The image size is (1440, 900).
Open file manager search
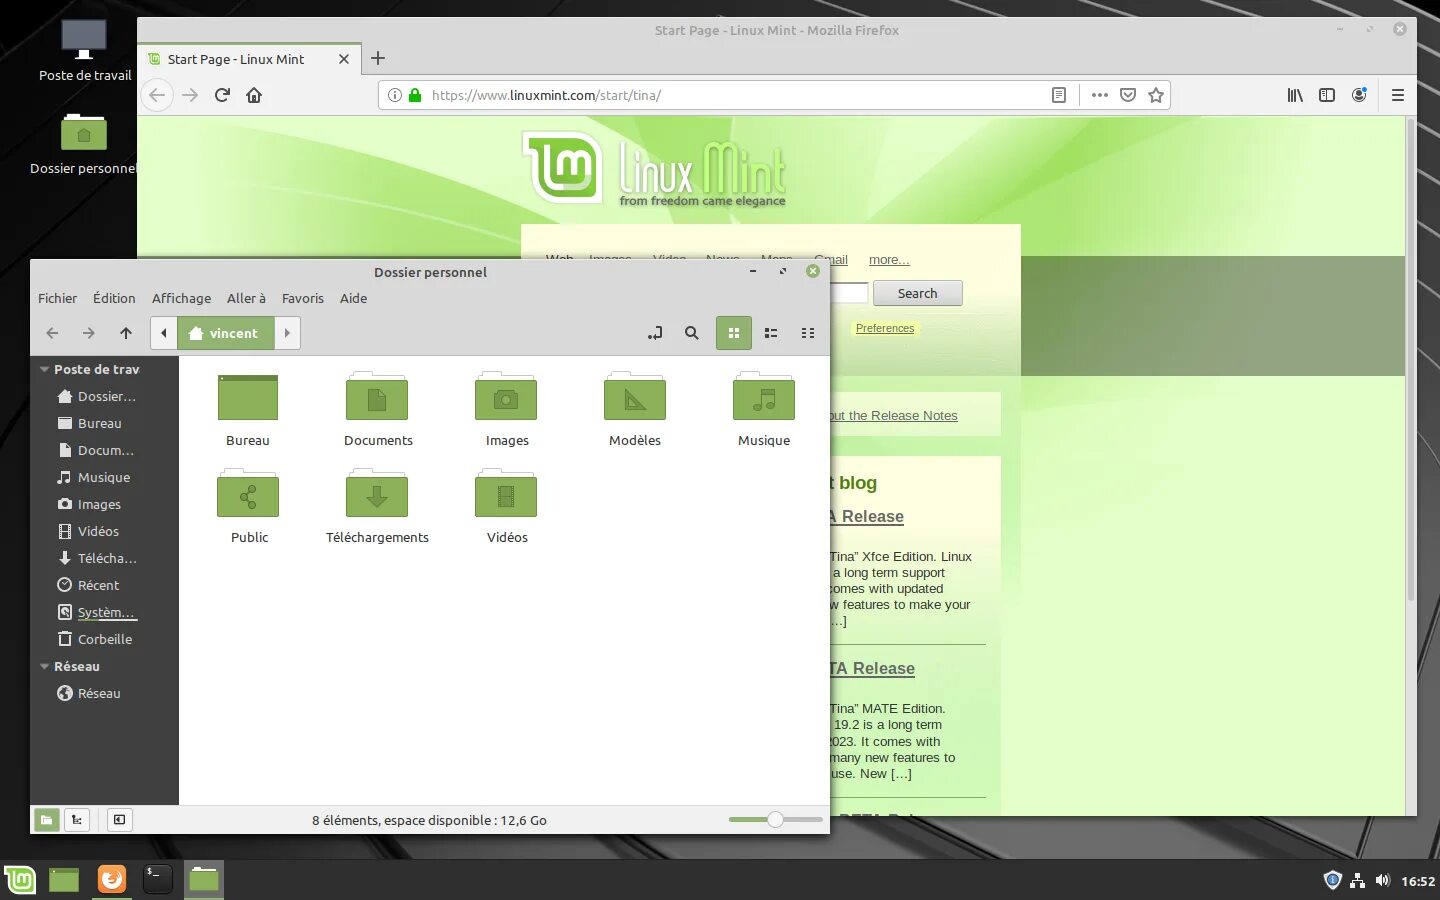tap(692, 333)
